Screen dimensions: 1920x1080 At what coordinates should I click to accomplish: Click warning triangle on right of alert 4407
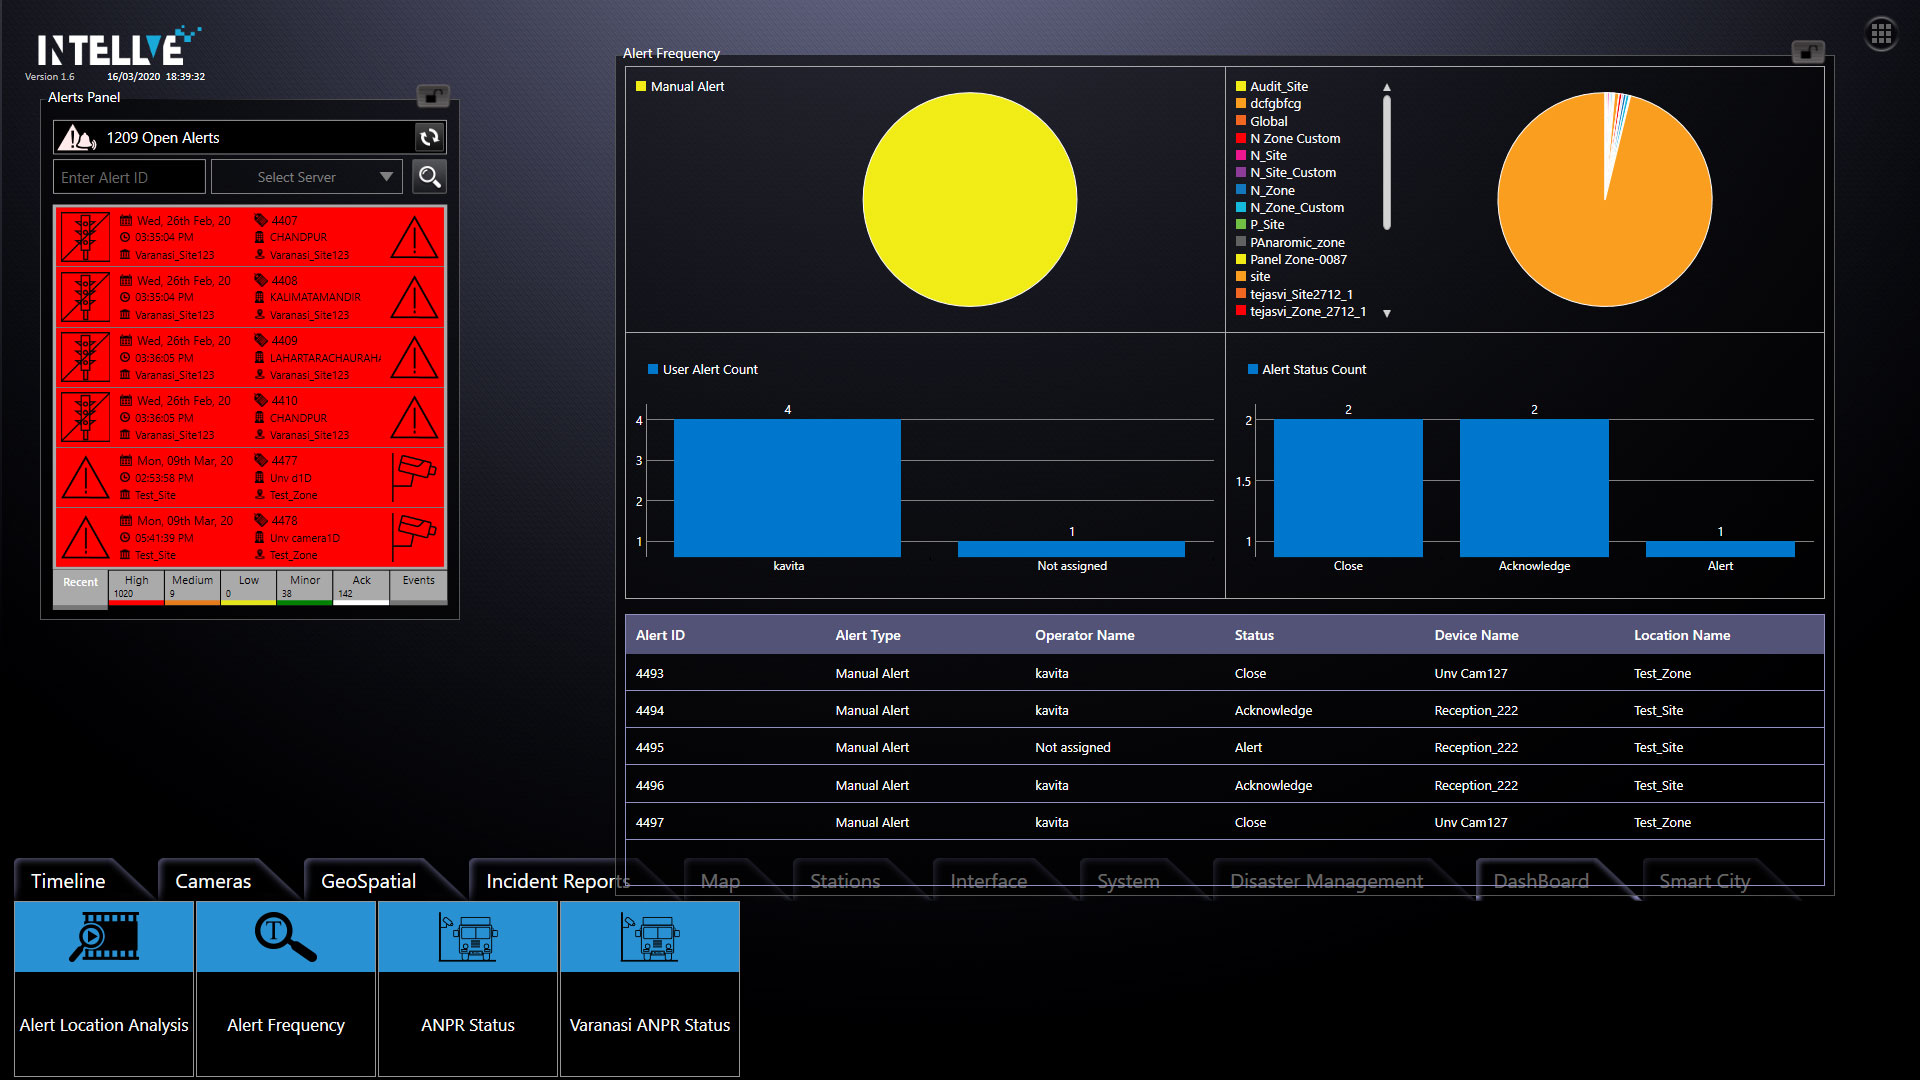click(x=414, y=238)
